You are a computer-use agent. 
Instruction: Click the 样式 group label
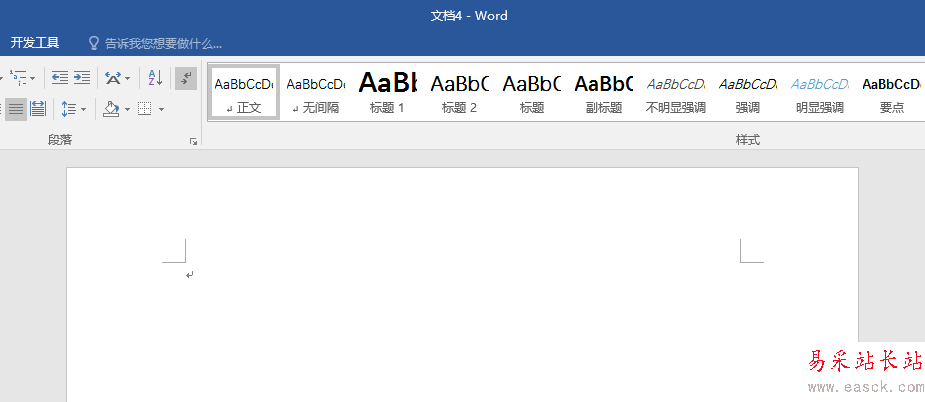click(747, 140)
